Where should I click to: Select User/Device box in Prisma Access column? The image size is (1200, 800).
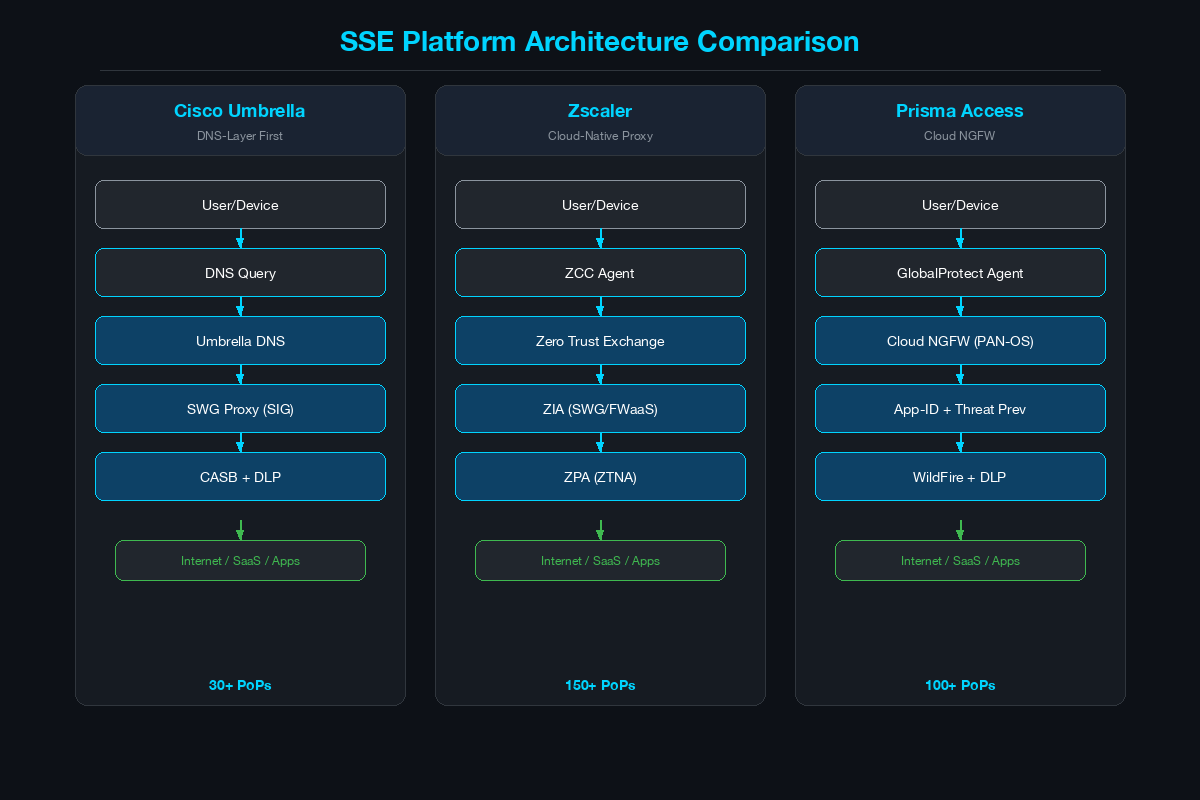tap(960, 205)
